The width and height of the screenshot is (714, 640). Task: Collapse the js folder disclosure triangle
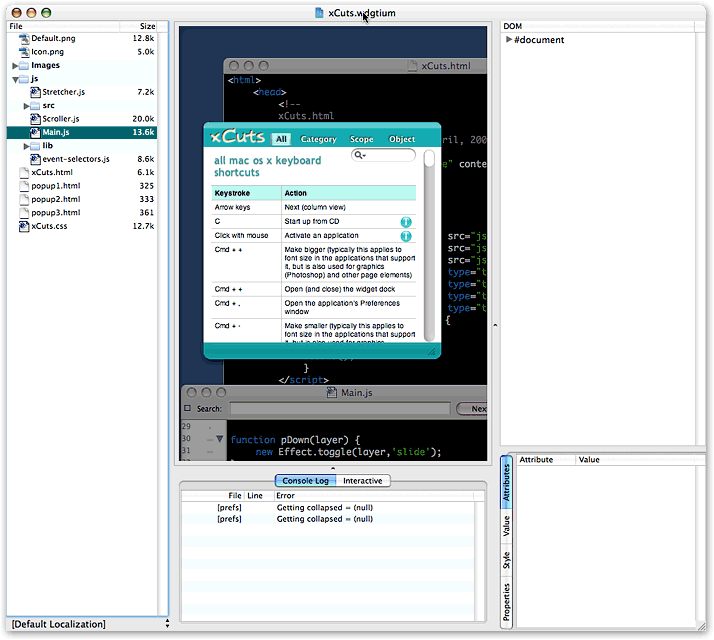[15, 80]
